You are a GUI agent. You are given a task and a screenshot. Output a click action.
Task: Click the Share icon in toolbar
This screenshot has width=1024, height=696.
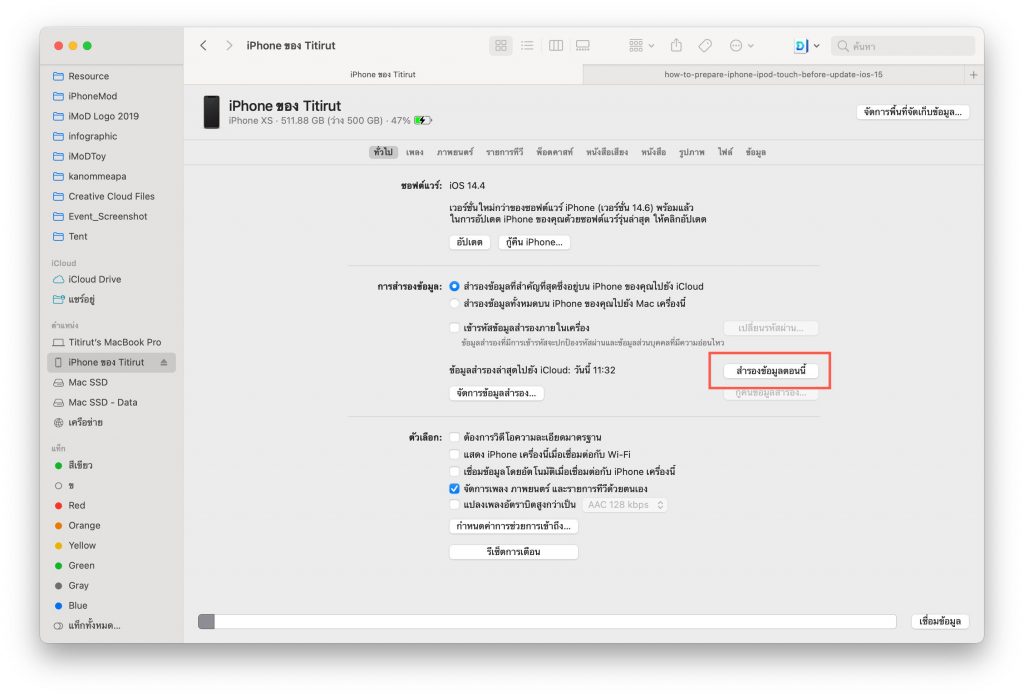pos(677,46)
